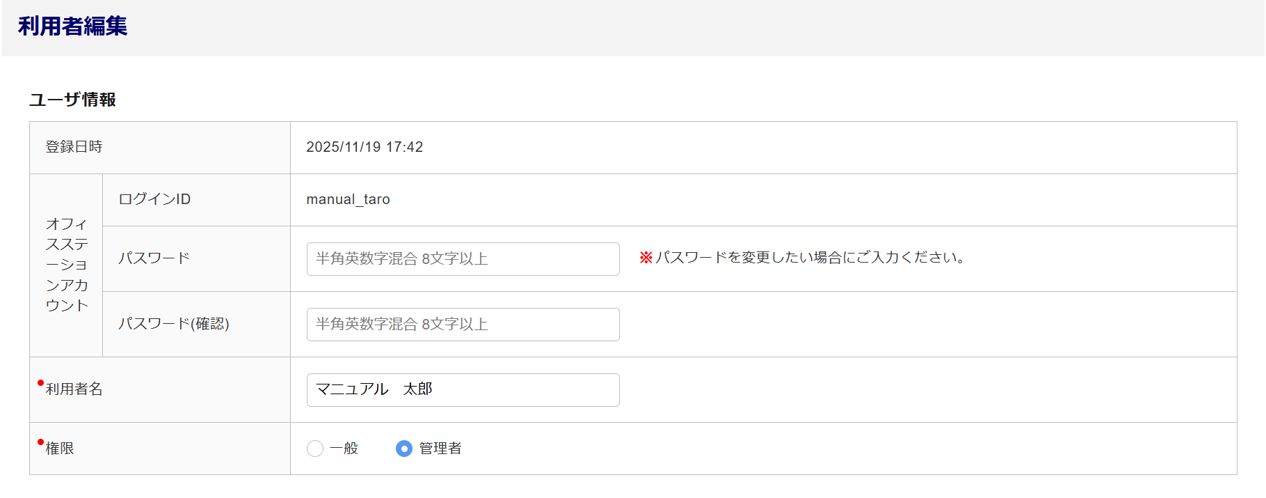Image resolution: width=1266 pixels, height=498 pixels.
Task: Click the red required dot beside 利用者名
Action: tap(40, 383)
